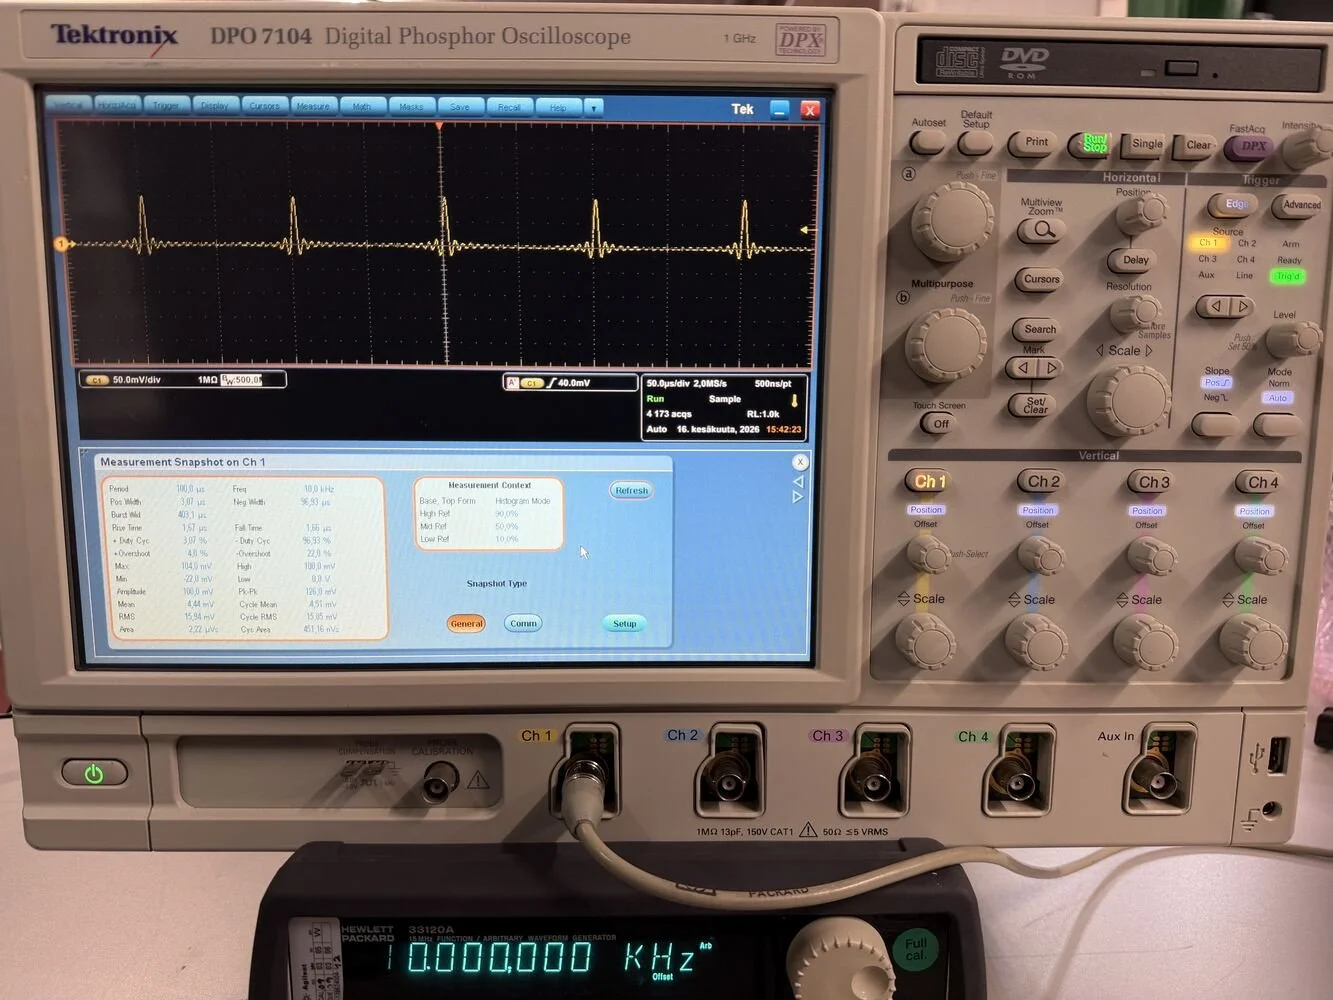Click the left triangle arrow beside snapshot panel
The width and height of the screenshot is (1333, 1000).
coord(798,482)
